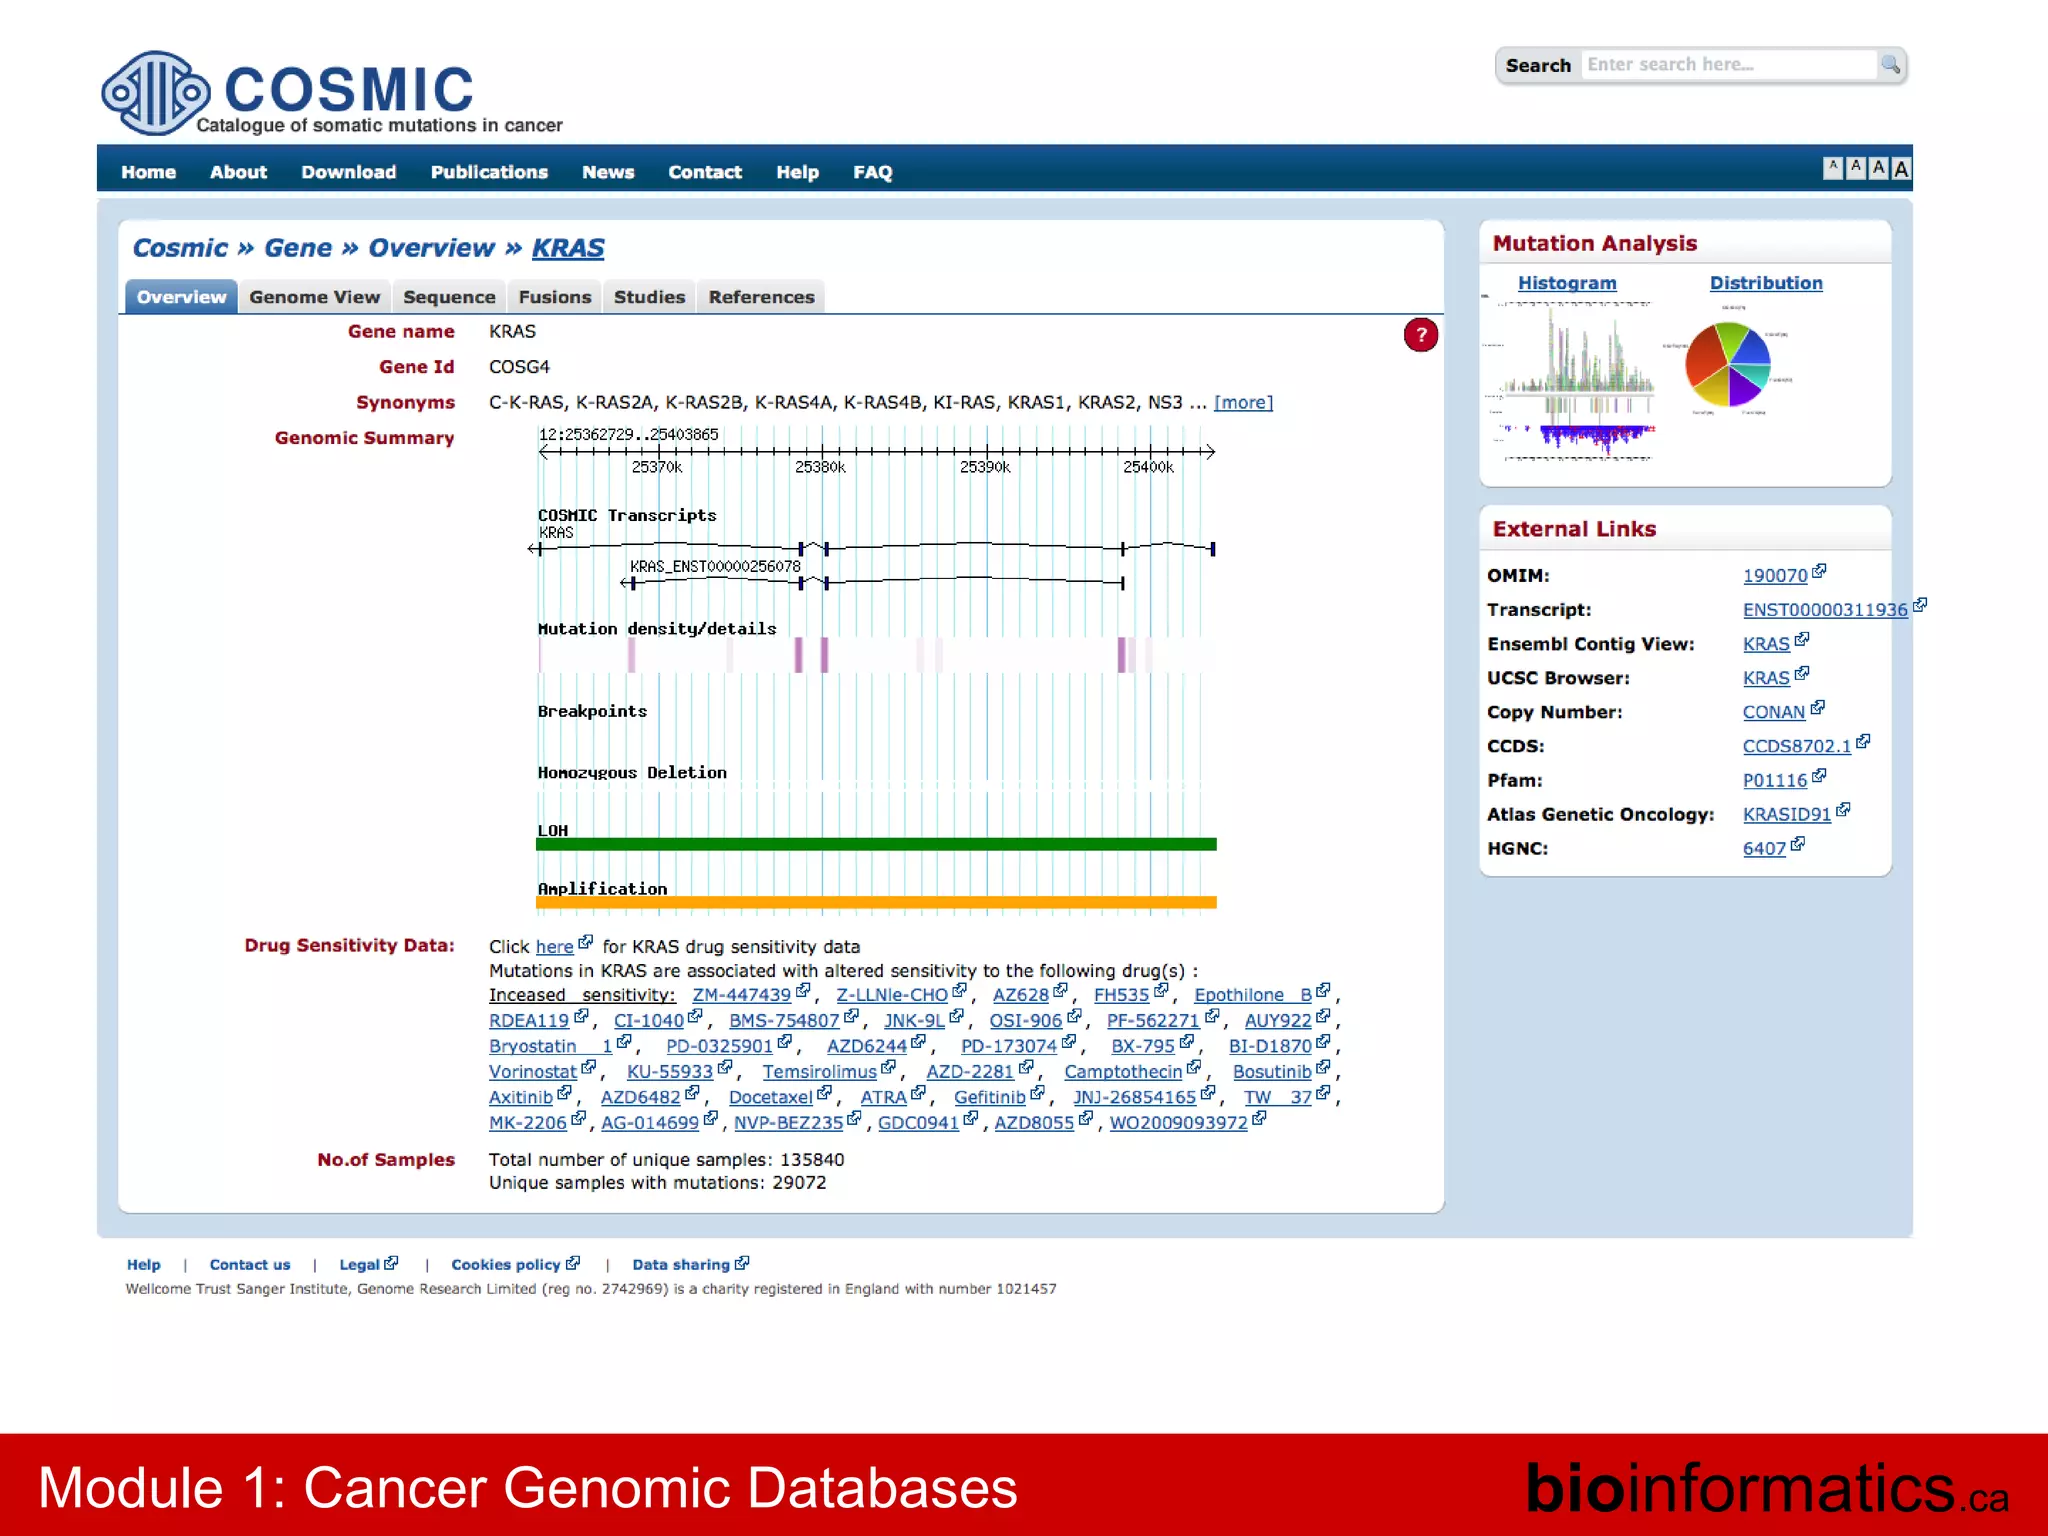Click external link icon beside CONAN
The width and height of the screenshot is (2048, 1536).
pos(1817,707)
